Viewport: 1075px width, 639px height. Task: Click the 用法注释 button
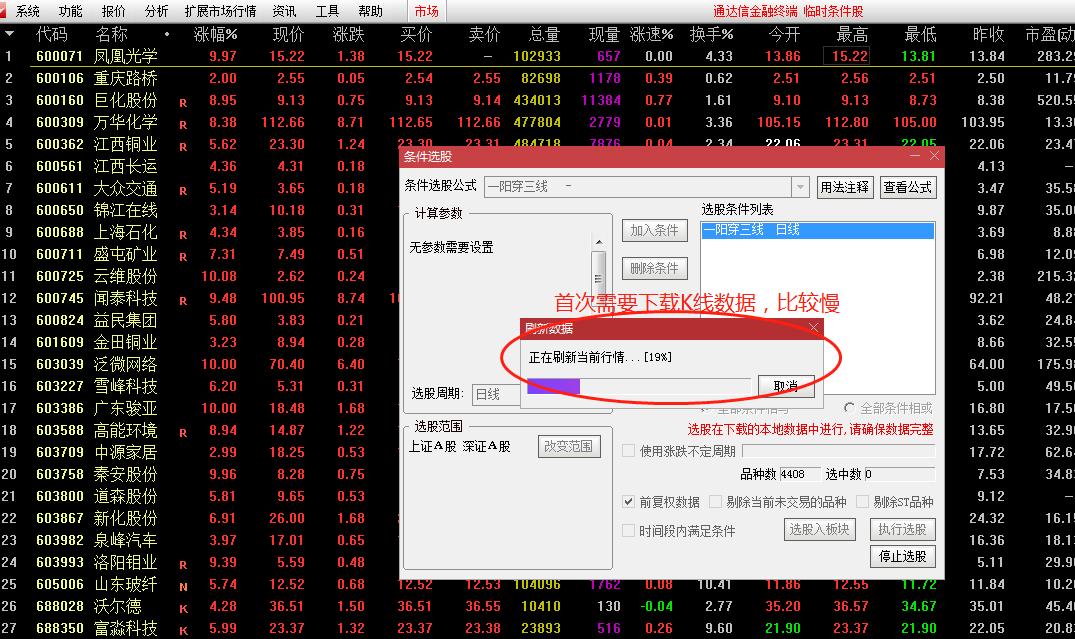point(845,186)
